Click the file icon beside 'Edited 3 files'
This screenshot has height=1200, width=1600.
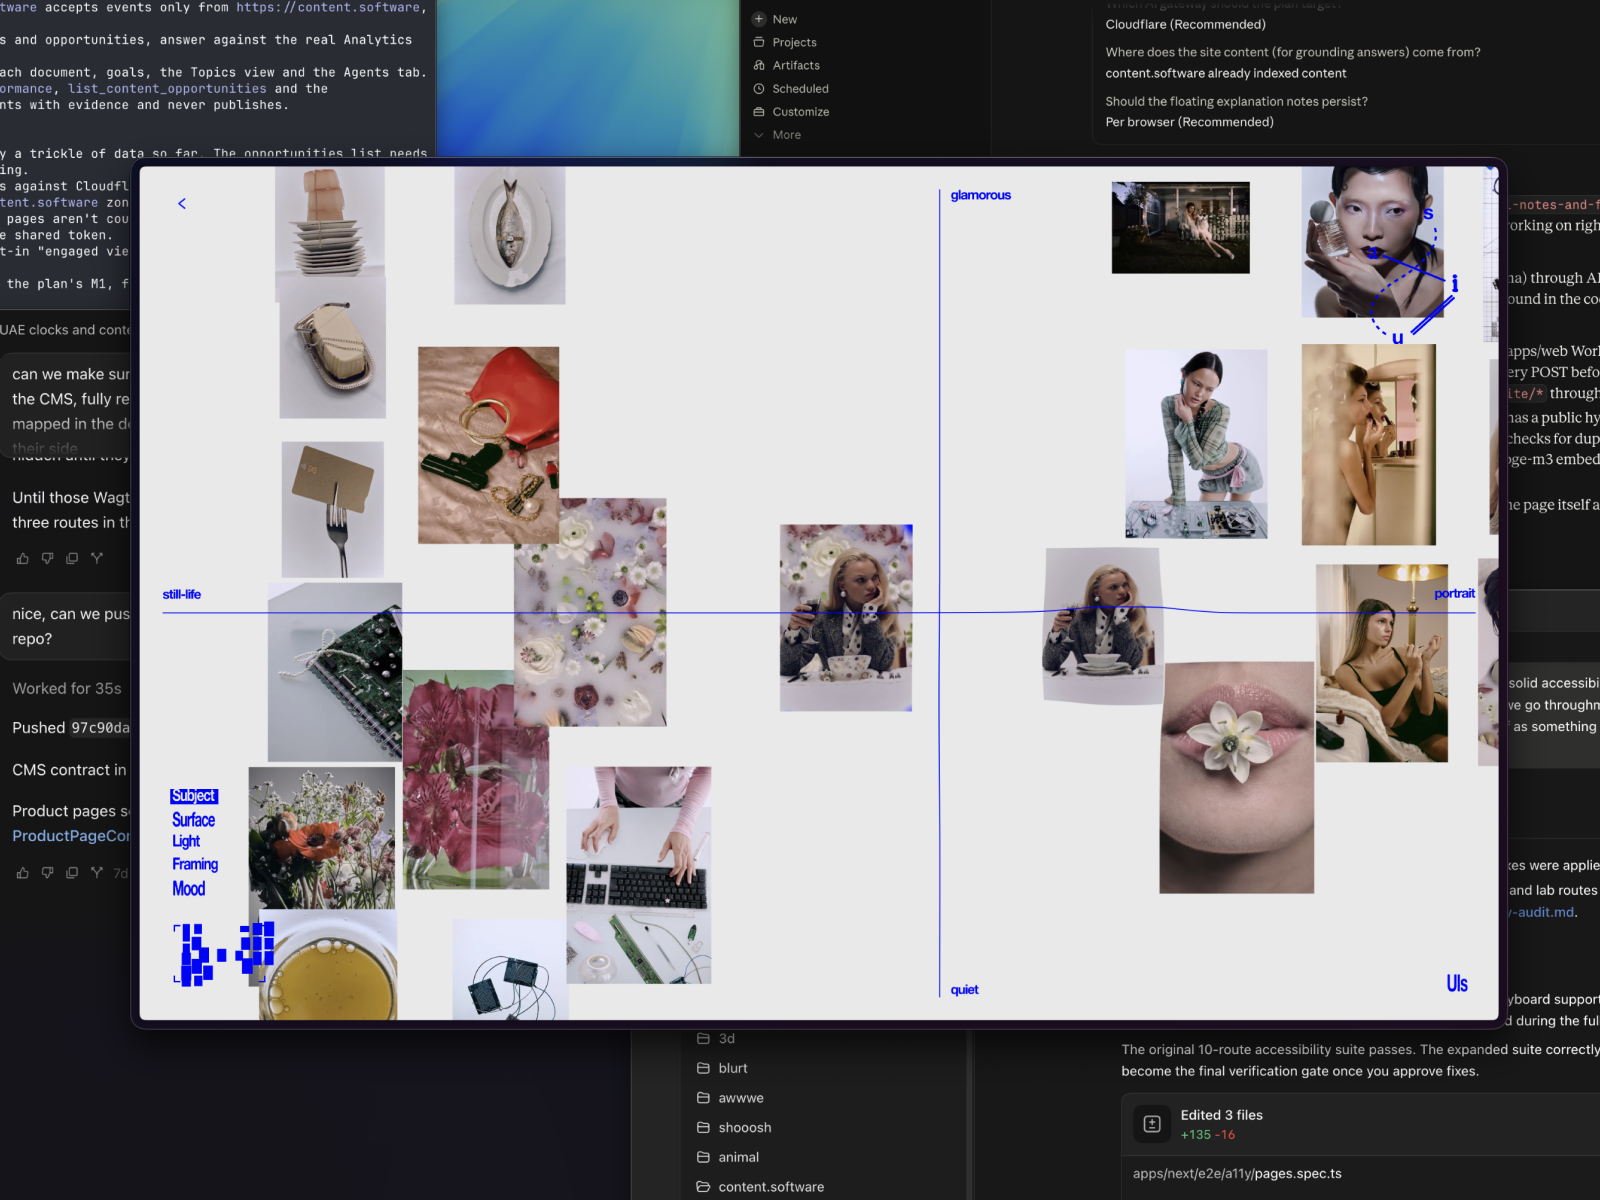[x=1152, y=1124]
